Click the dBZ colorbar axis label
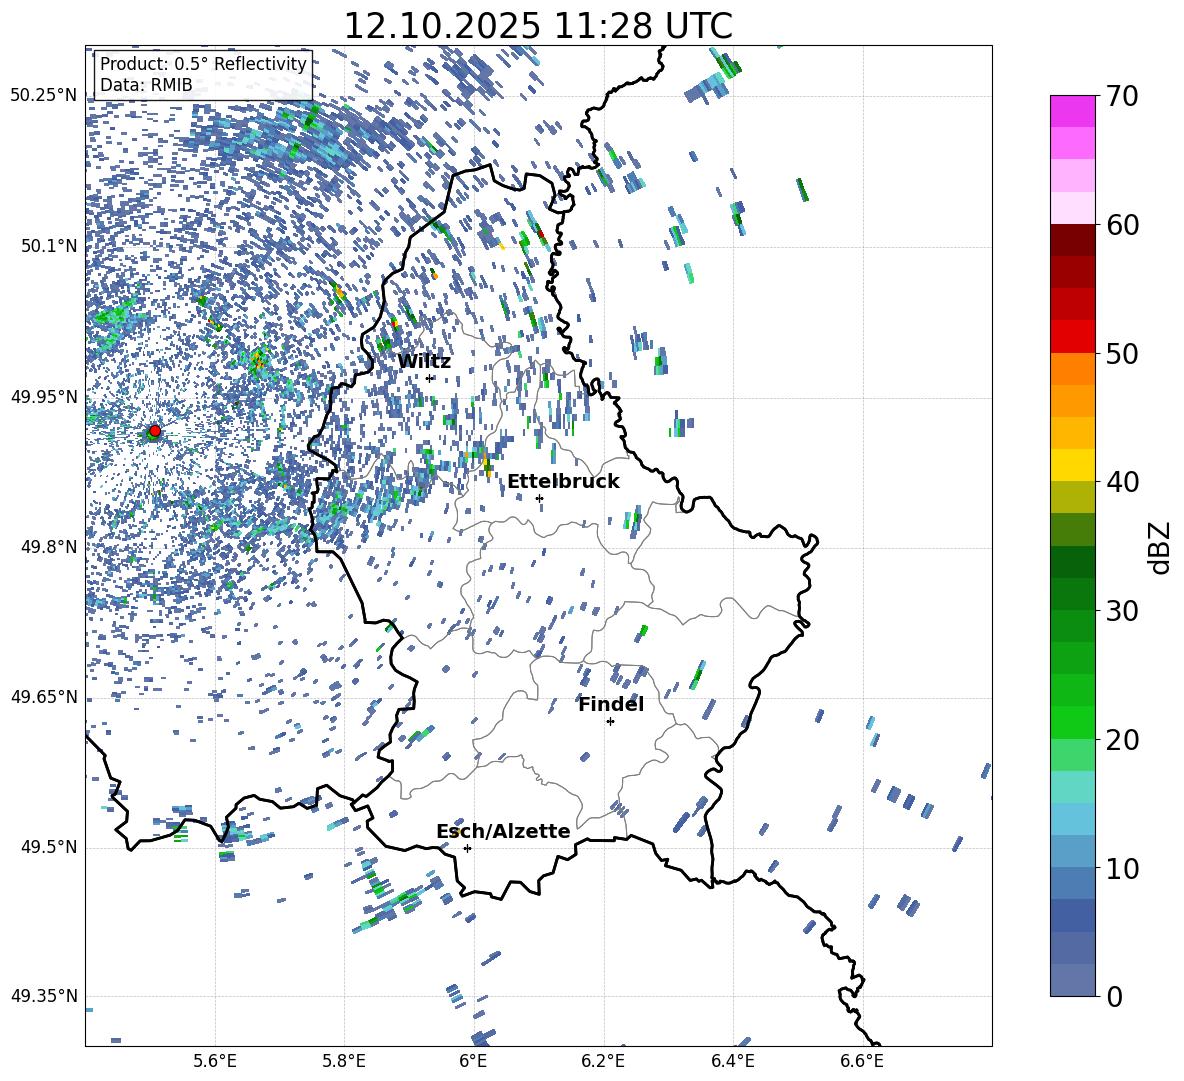This screenshot has height=1081, width=1184. 1160,547
